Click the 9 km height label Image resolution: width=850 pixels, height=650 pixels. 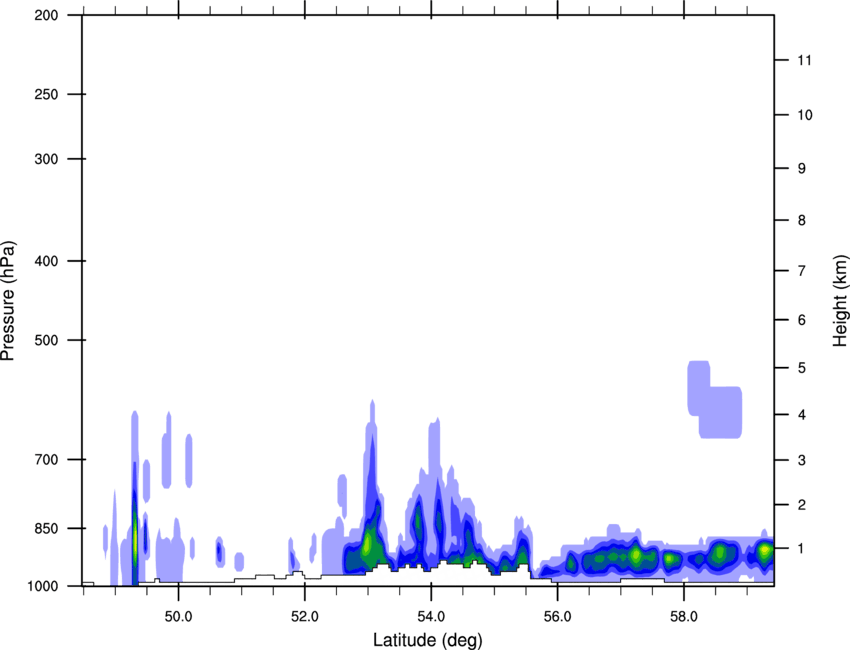(802, 169)
